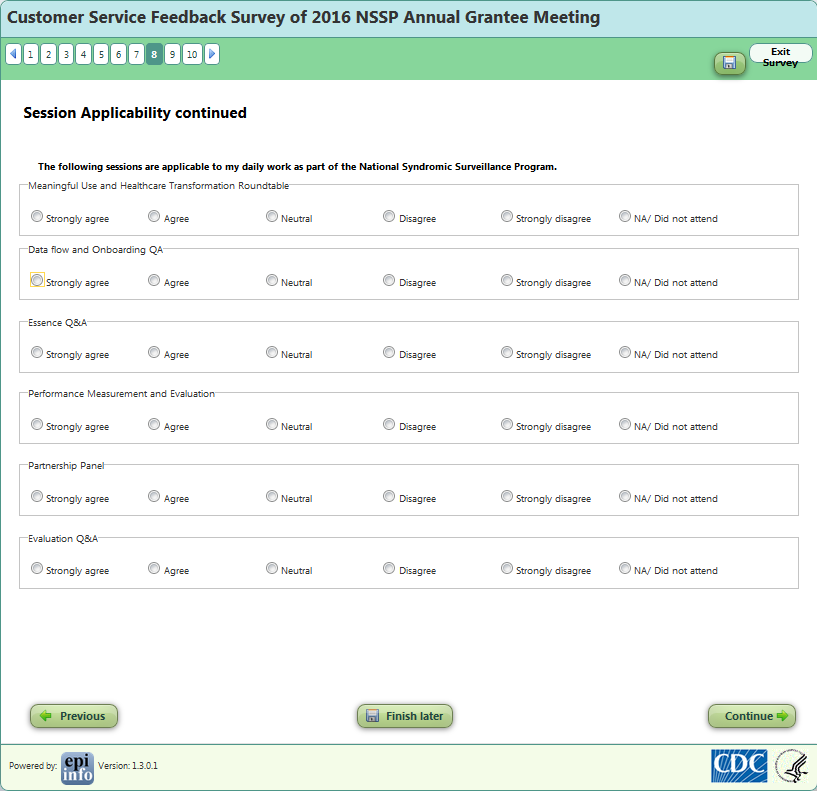Select NA/ Did not attend for Data flow Onboarding QA
Viewport: 817px width, 791px height.
pos(625,280)
